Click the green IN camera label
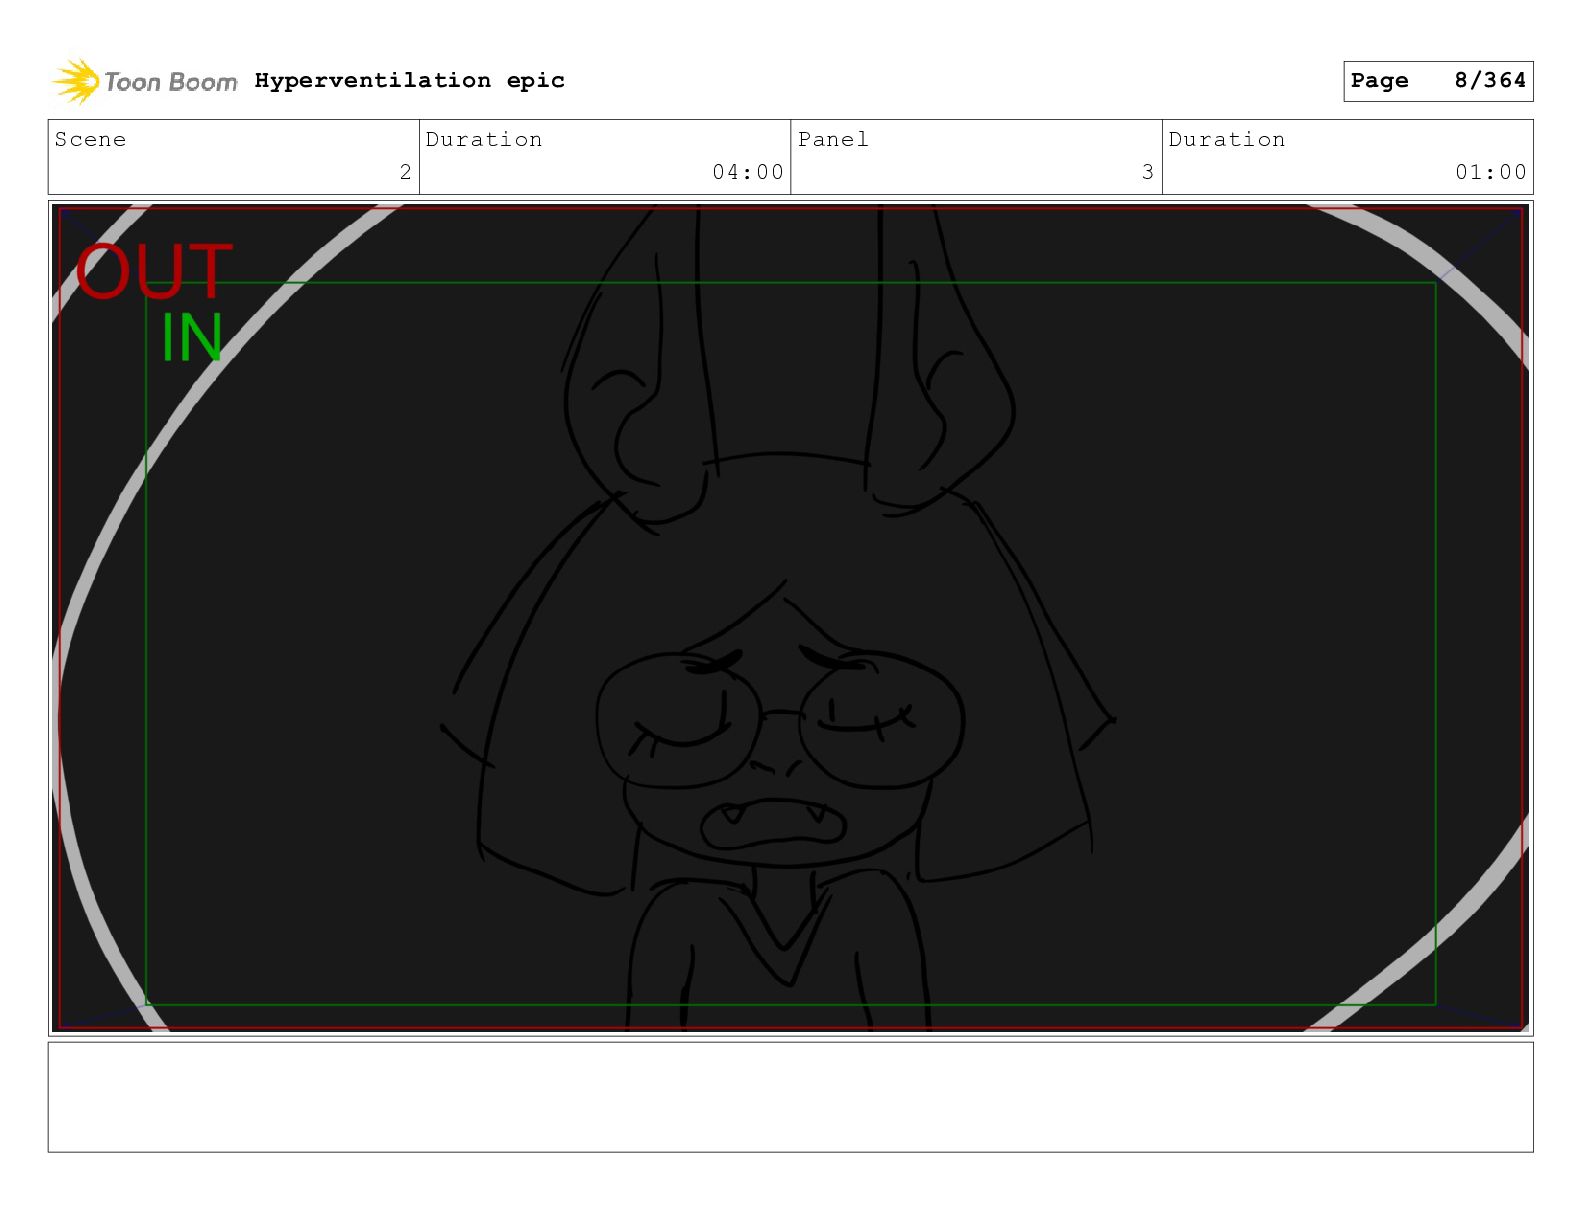The image size is (1584, 1224). point(192,338)
